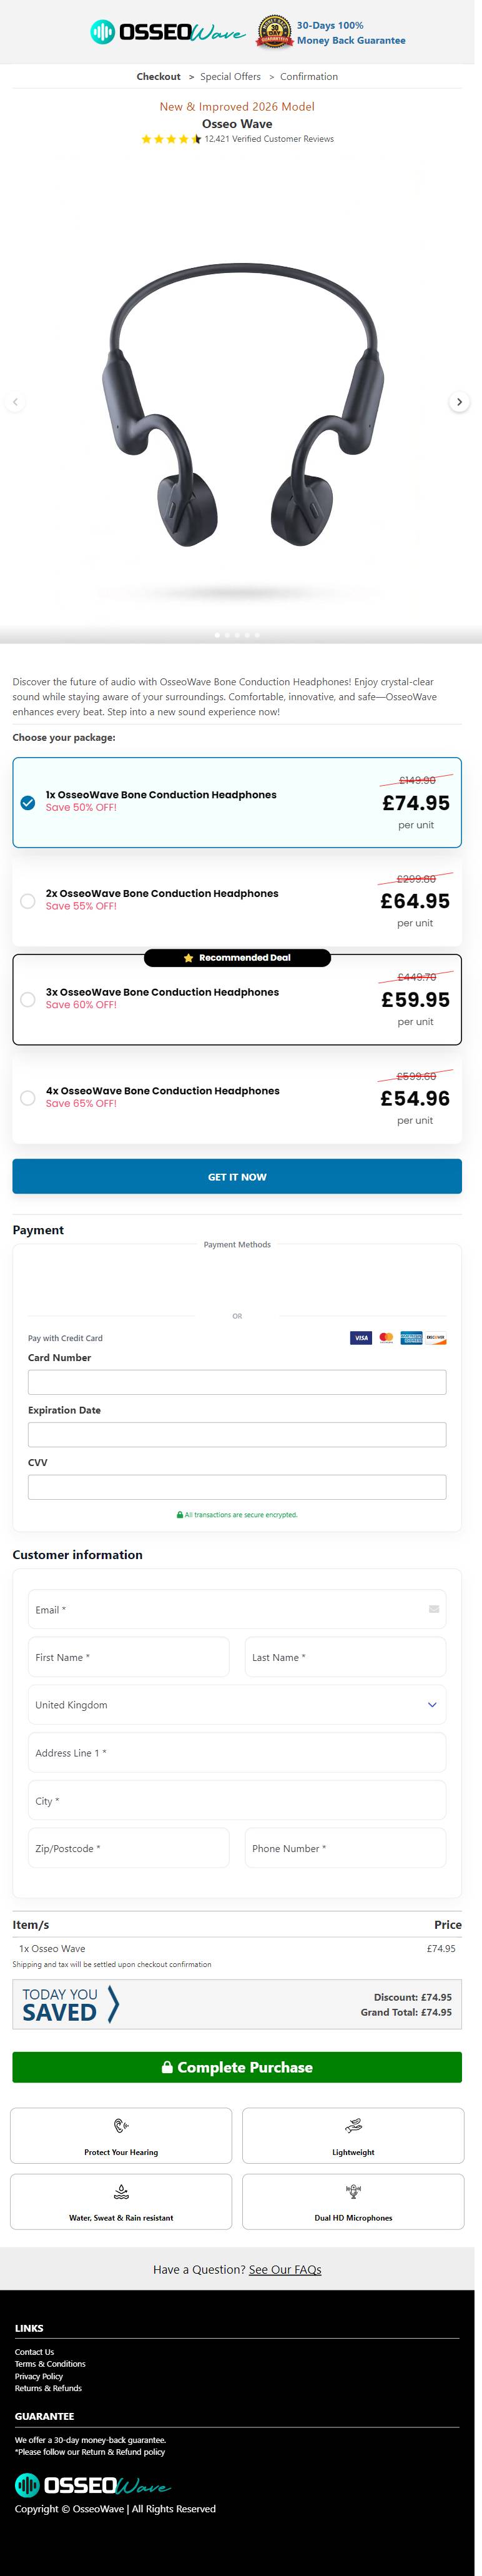Screen dimensions: 482x2576
Task: Click the 30-day money back guarantee badge
Action: coord(275,33)
